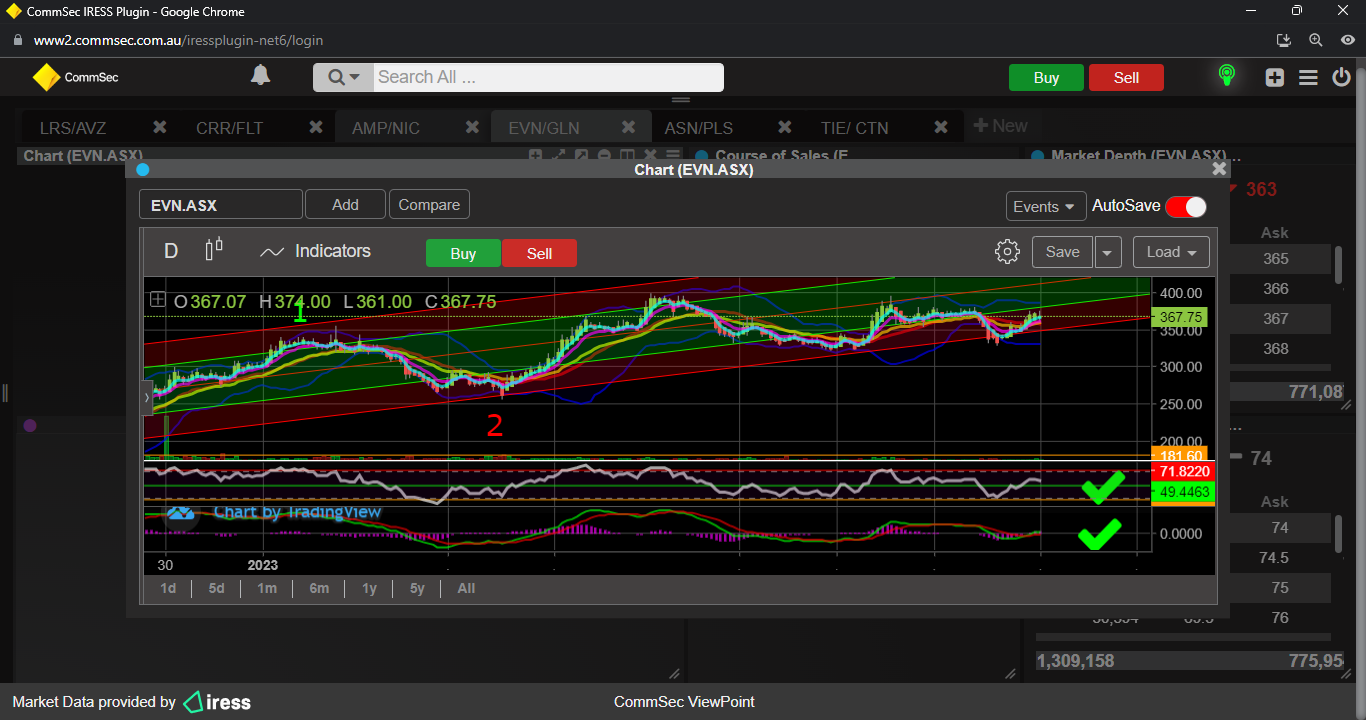The width and height of the screenshot is (1366, 720).
Task: Close the EVN/GLN workspace tab
Action: 629,127
